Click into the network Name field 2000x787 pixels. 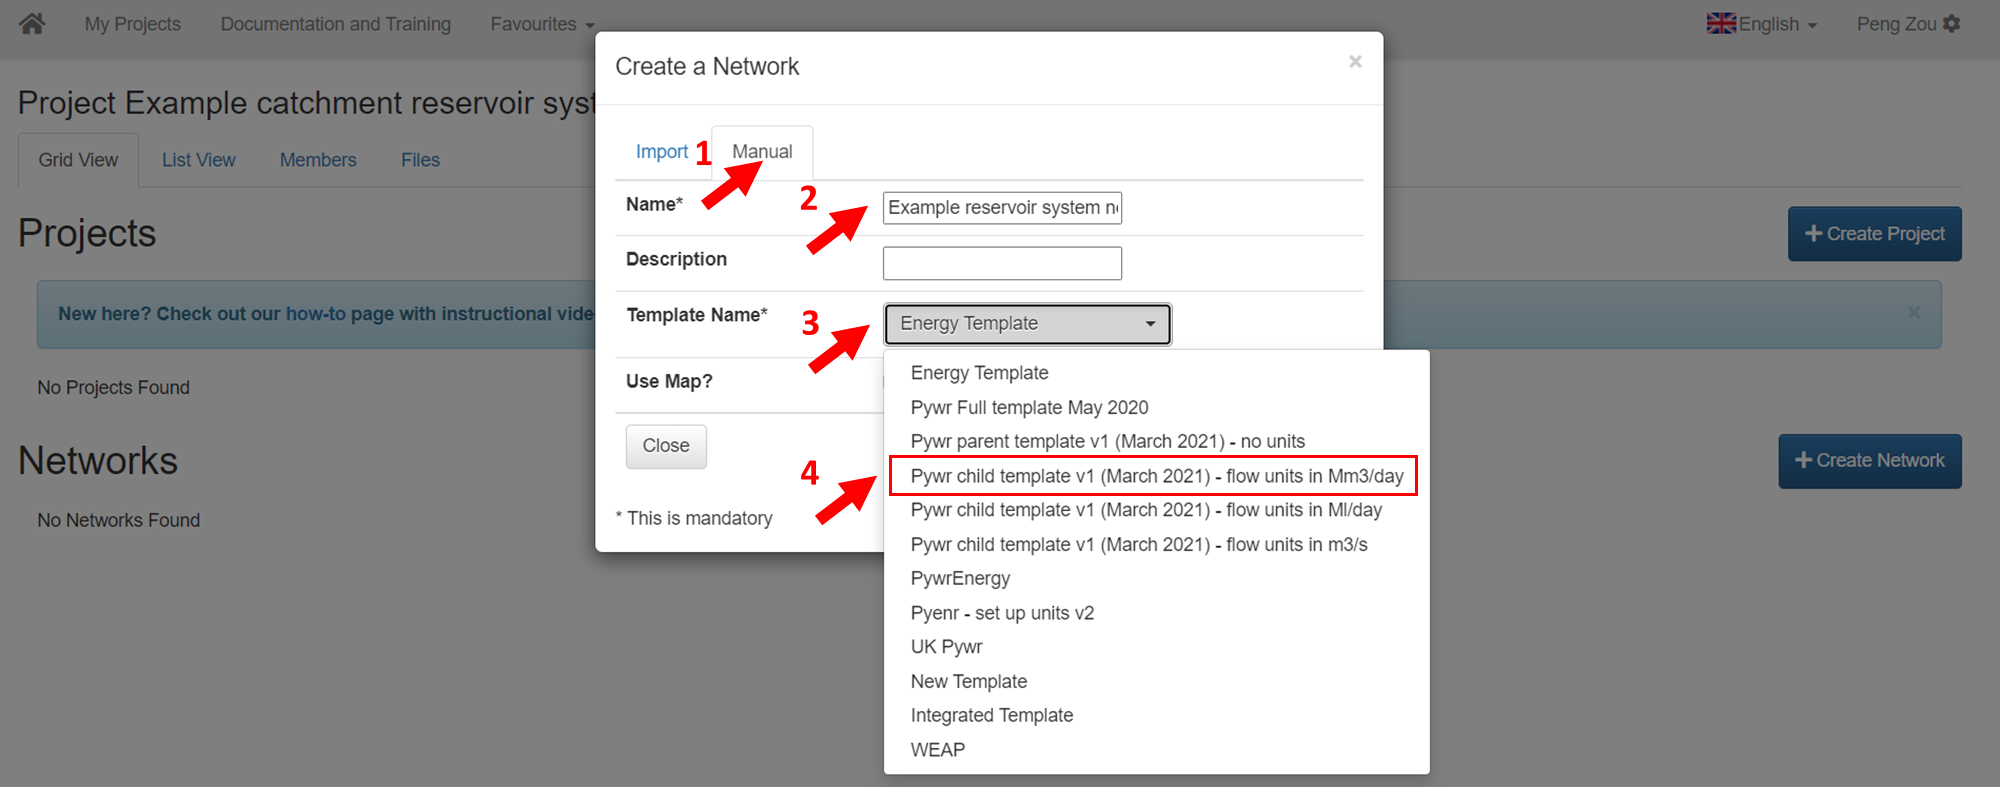1002,208
